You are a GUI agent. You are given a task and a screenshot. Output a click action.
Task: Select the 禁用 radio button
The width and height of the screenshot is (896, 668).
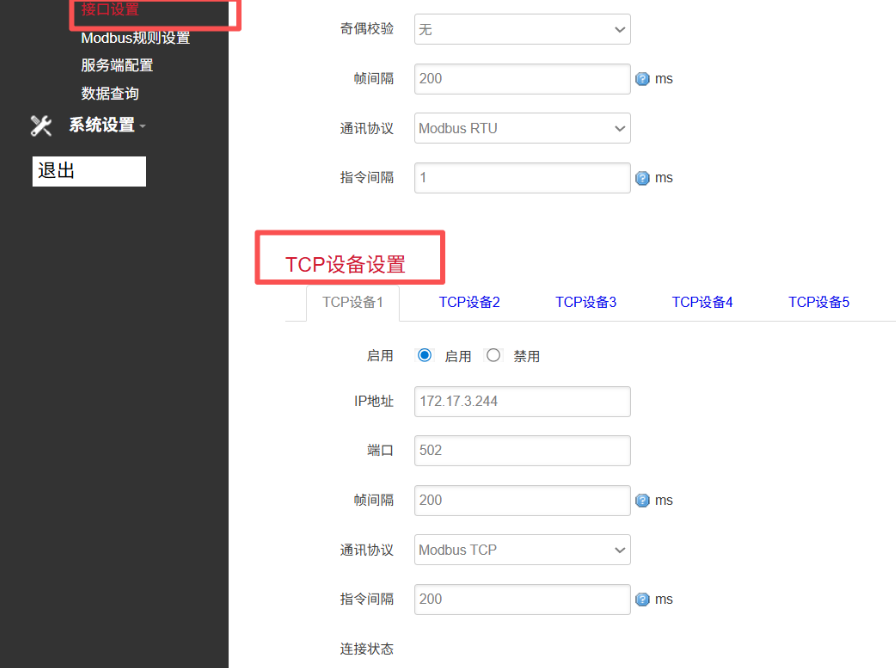tap(493, 355)
